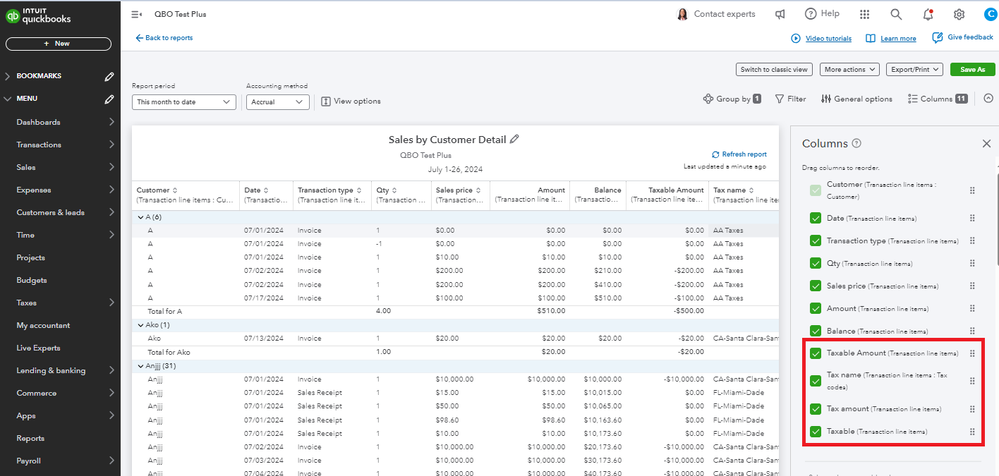Click the Back to reports link
Image resolution: width=999 pixels, height=476 pixels.
pos(164,38)
